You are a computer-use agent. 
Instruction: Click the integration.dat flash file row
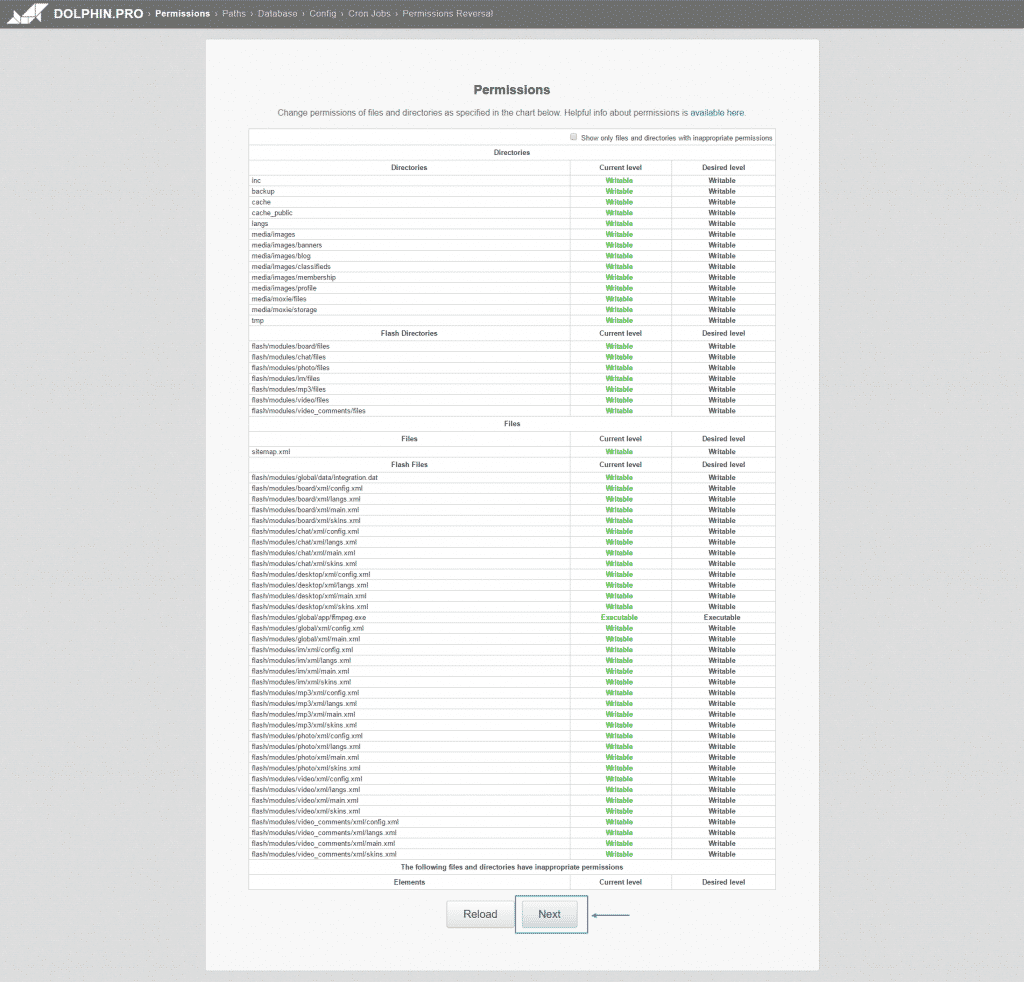(314, 478)
